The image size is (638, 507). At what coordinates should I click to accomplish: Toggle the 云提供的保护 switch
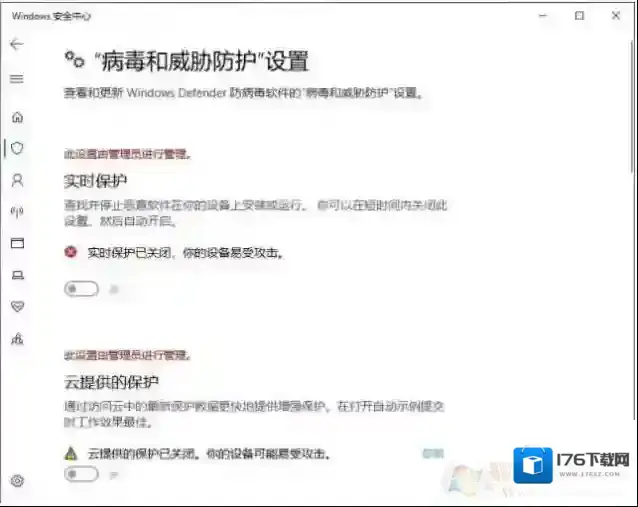(81, 474)
